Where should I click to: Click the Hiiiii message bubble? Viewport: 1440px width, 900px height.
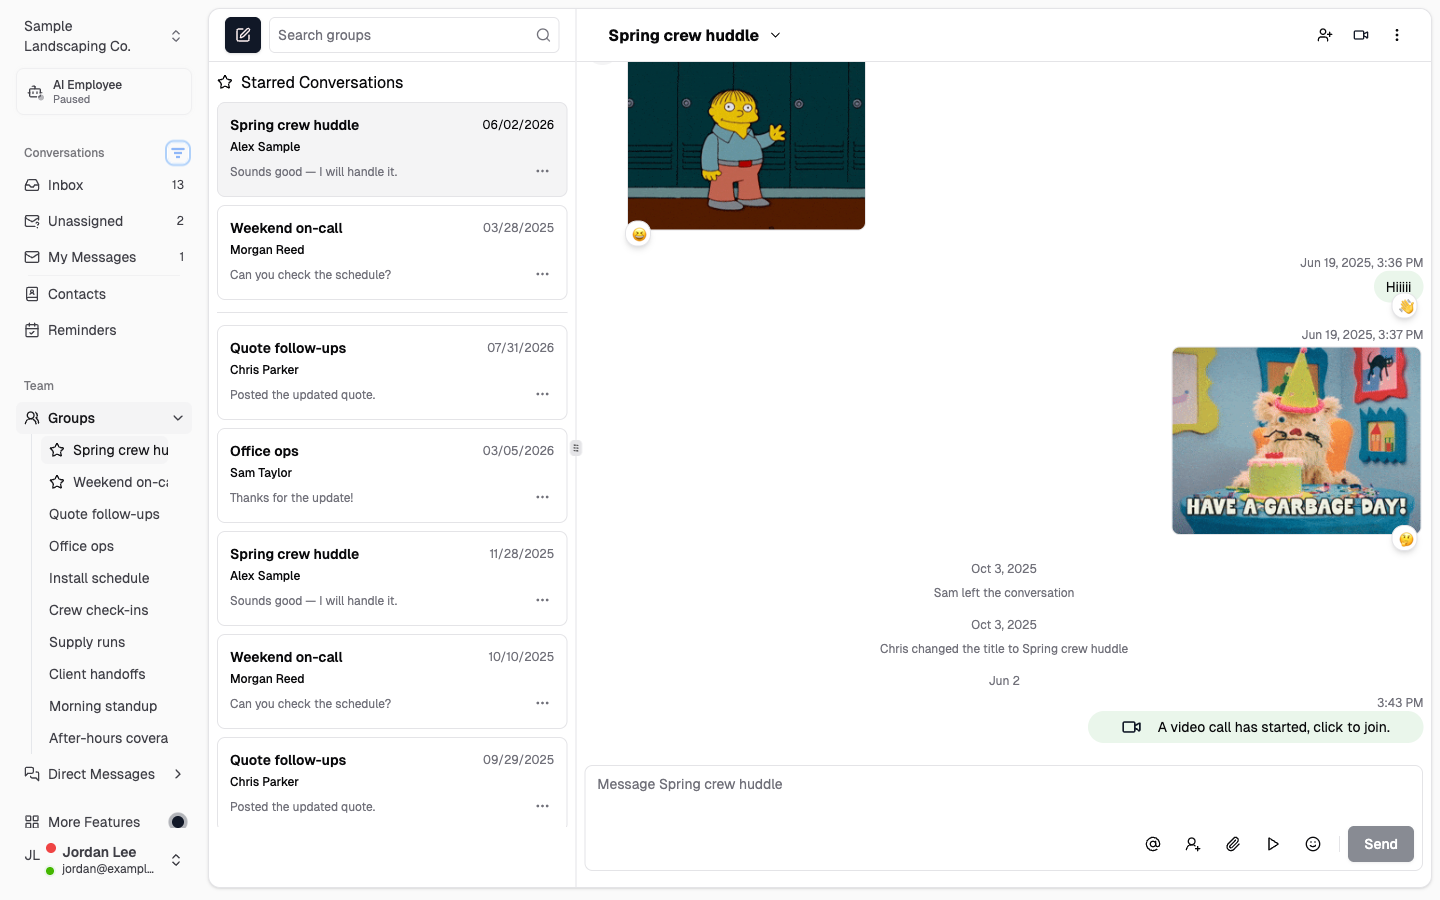pyautogui.click(x=1398, y=287)
